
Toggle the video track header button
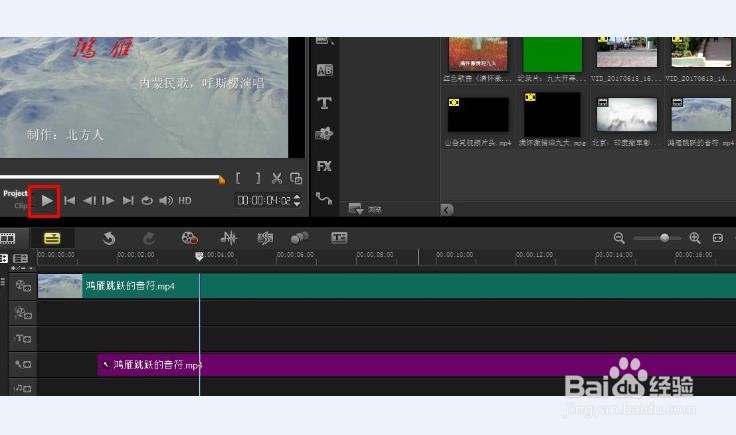(23, 286)
